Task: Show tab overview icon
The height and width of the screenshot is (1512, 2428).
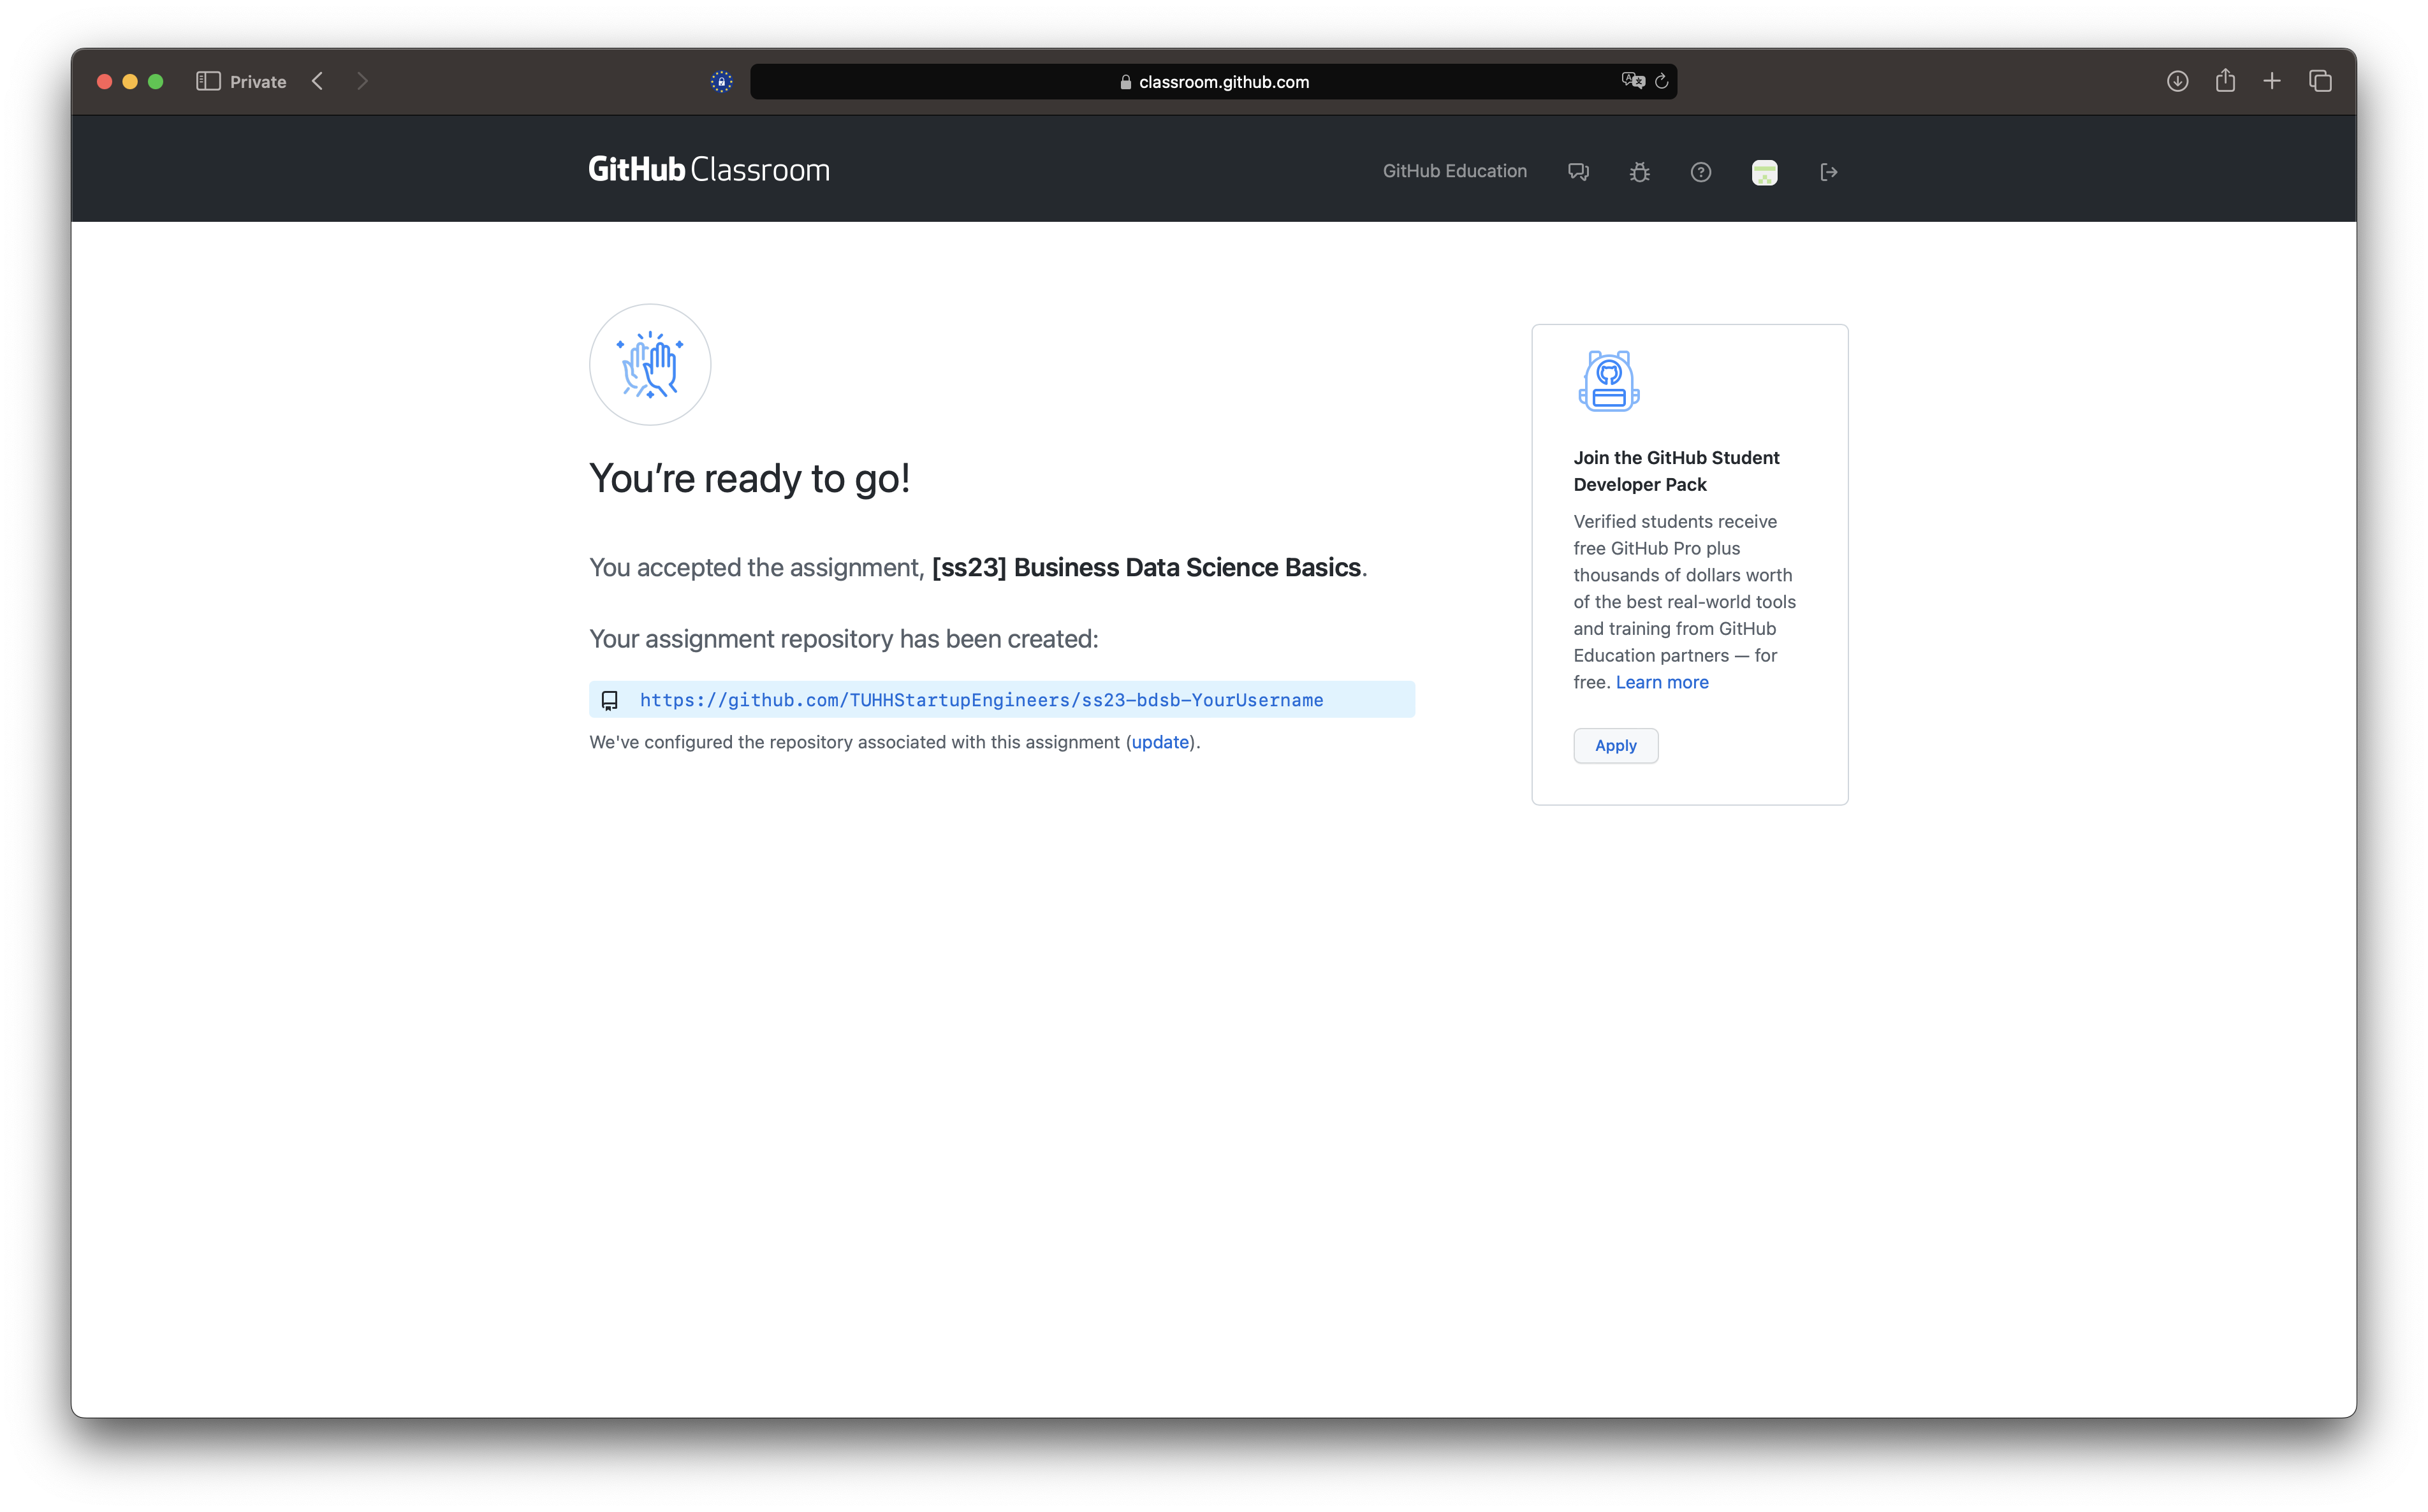Action: (2320, 81)
